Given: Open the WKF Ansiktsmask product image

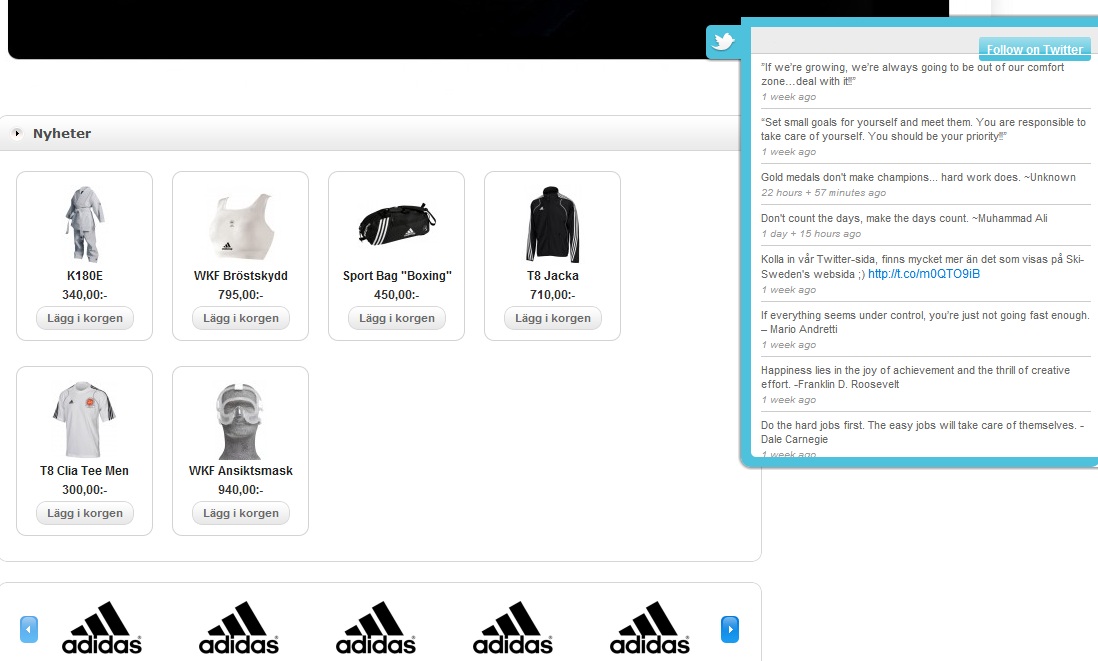Looking at the screenshot, I should 240,421.
